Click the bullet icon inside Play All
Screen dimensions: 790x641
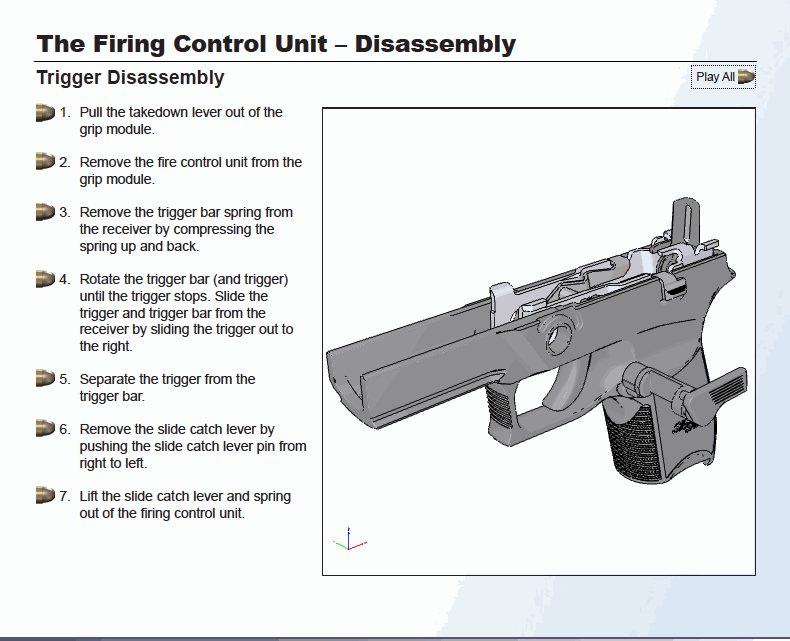[745, 77]
